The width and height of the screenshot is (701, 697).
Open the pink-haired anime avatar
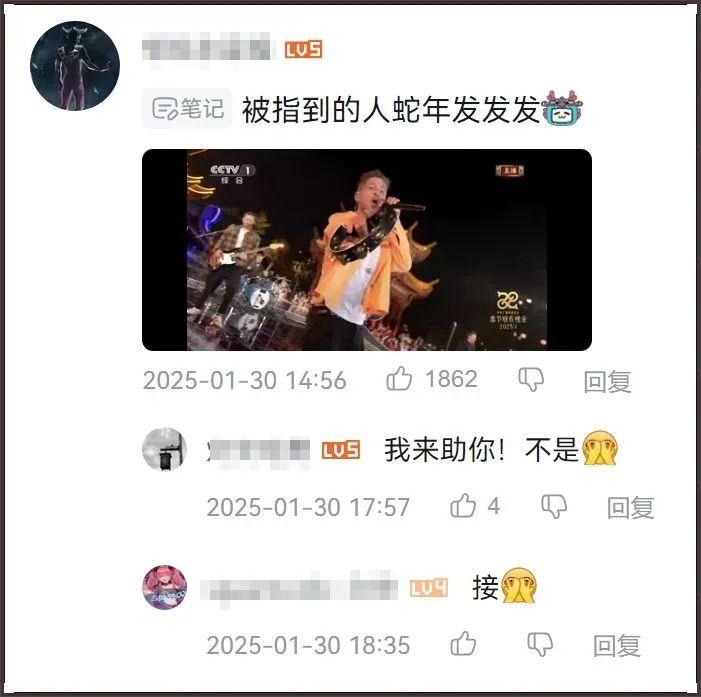(x=164, y=587)
